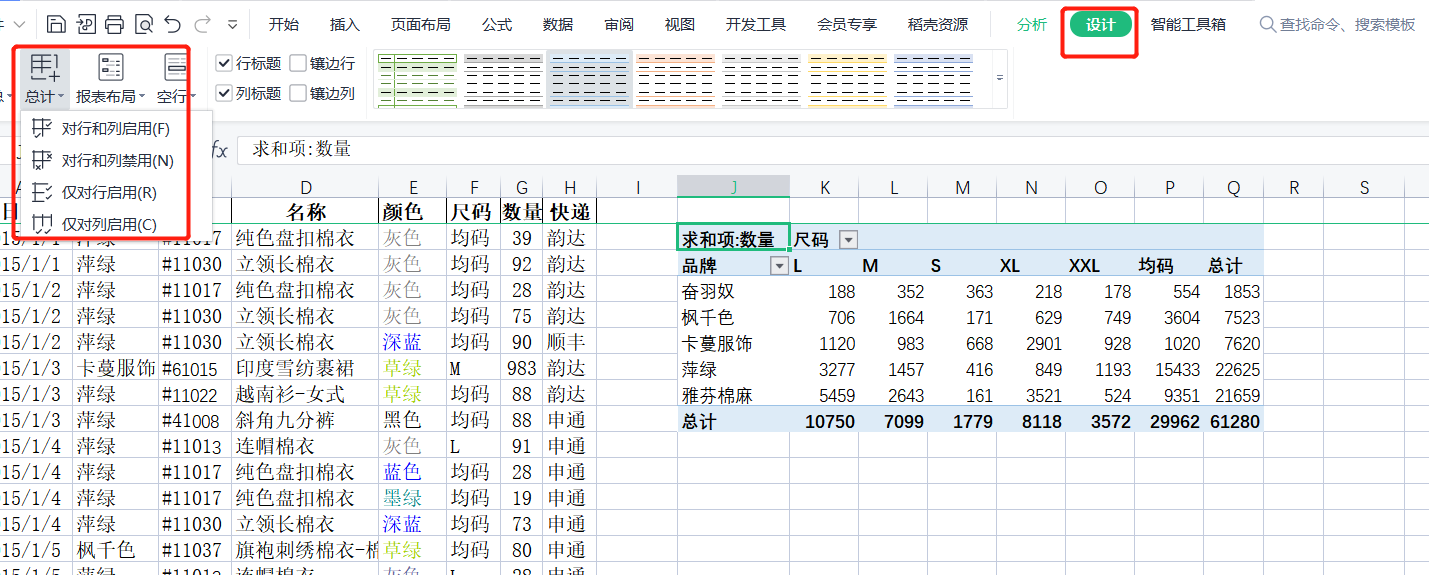Click the 空行 blank rows icon
This screenshot has width=1429, height=575.
pos(176,68)
